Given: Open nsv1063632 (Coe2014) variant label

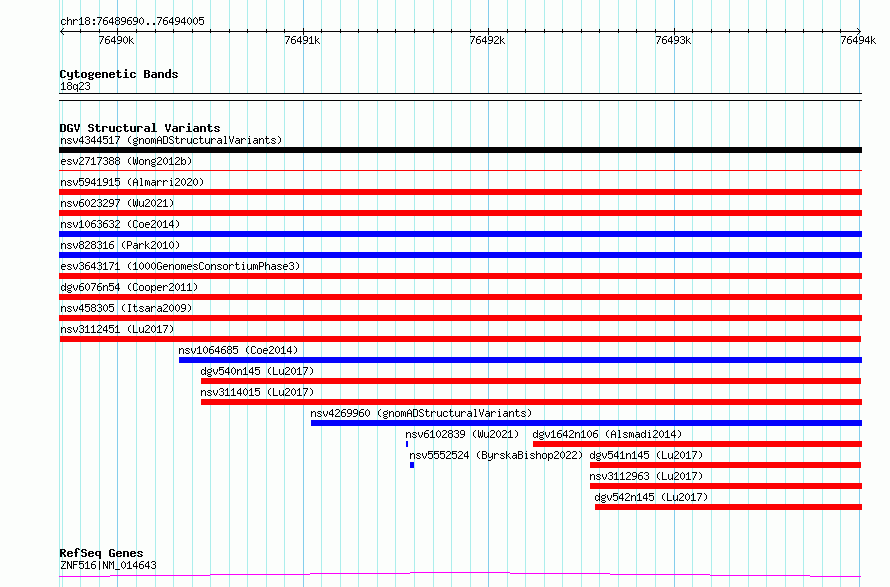Looking at the screenshot, I should tap(120, 224).
